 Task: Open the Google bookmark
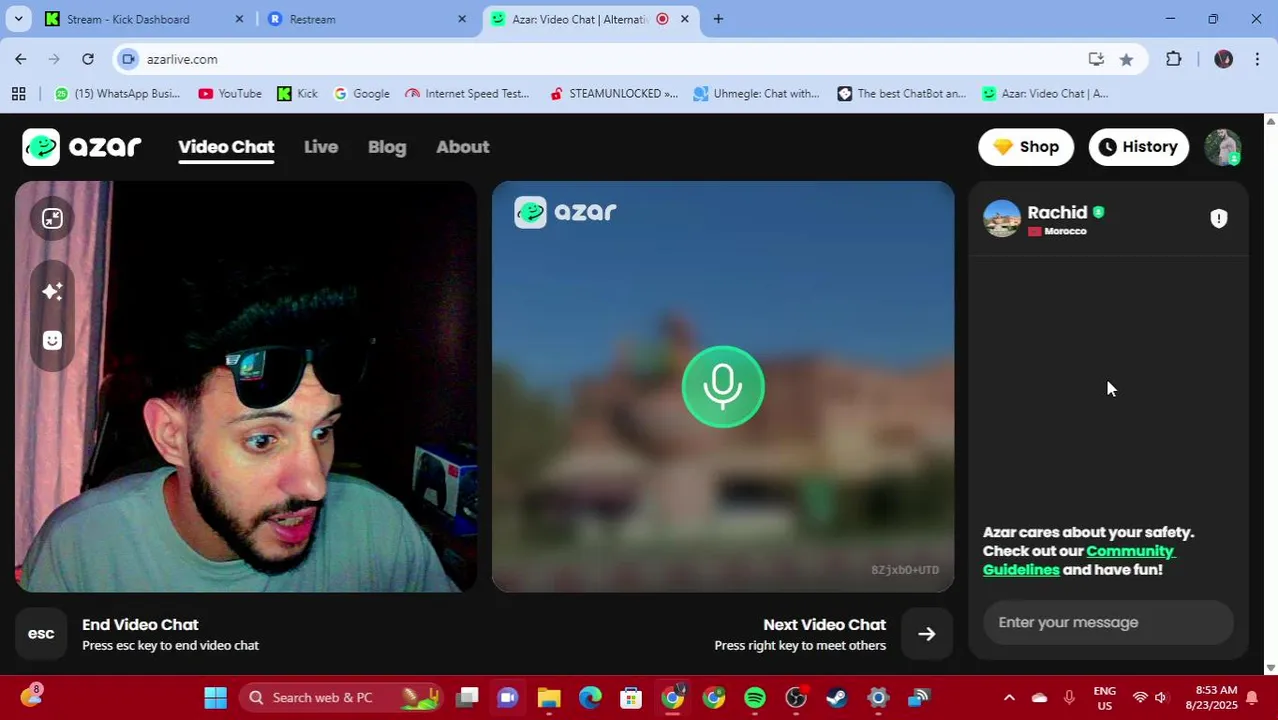tap(361, 94)
